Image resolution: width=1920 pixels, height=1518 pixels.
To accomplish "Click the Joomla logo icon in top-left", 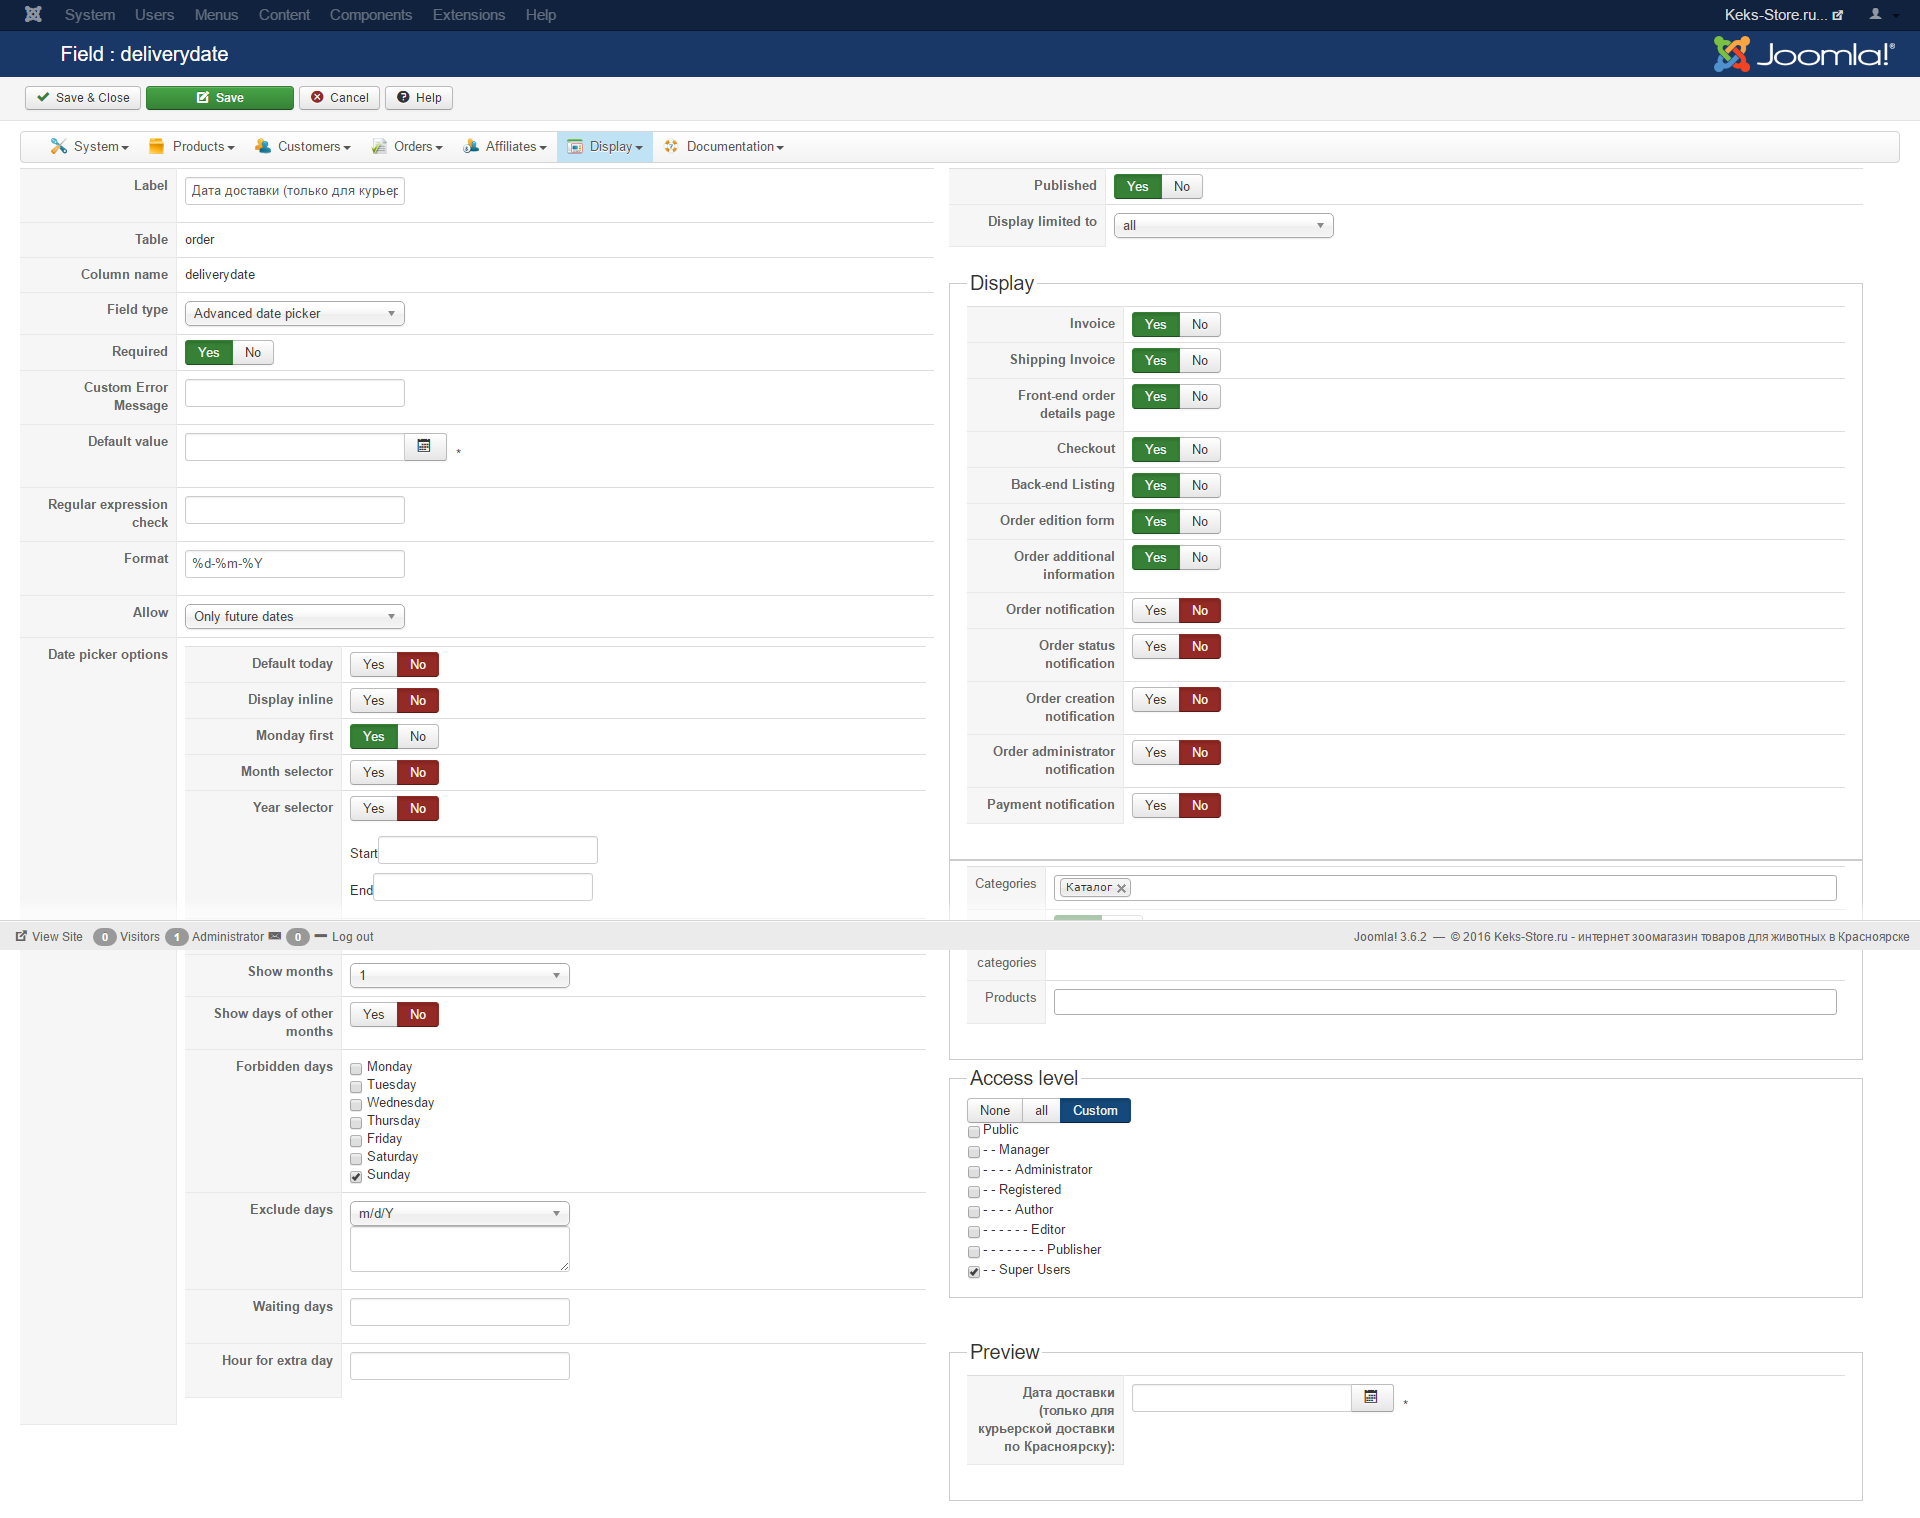I will point(33,14).
